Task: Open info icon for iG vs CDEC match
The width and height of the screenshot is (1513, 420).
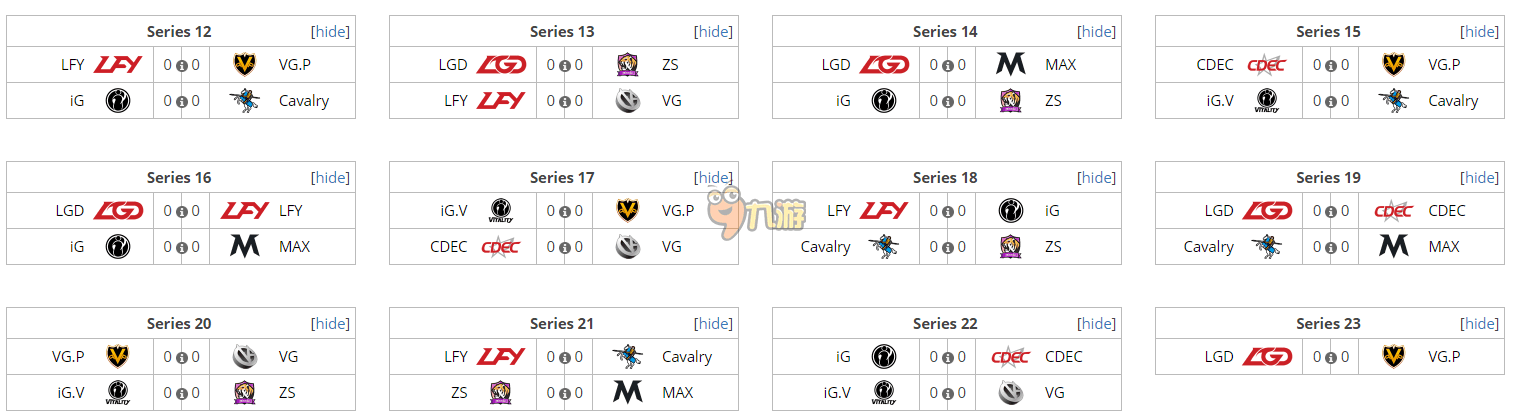Action: pos(948,358)
